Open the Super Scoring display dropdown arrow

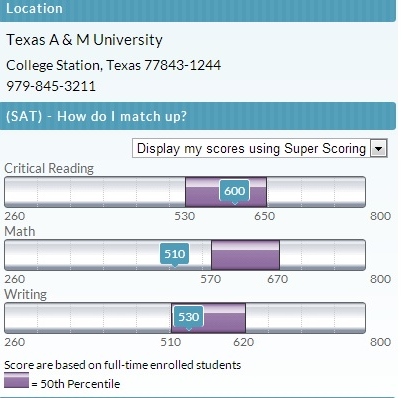[379, 148]
